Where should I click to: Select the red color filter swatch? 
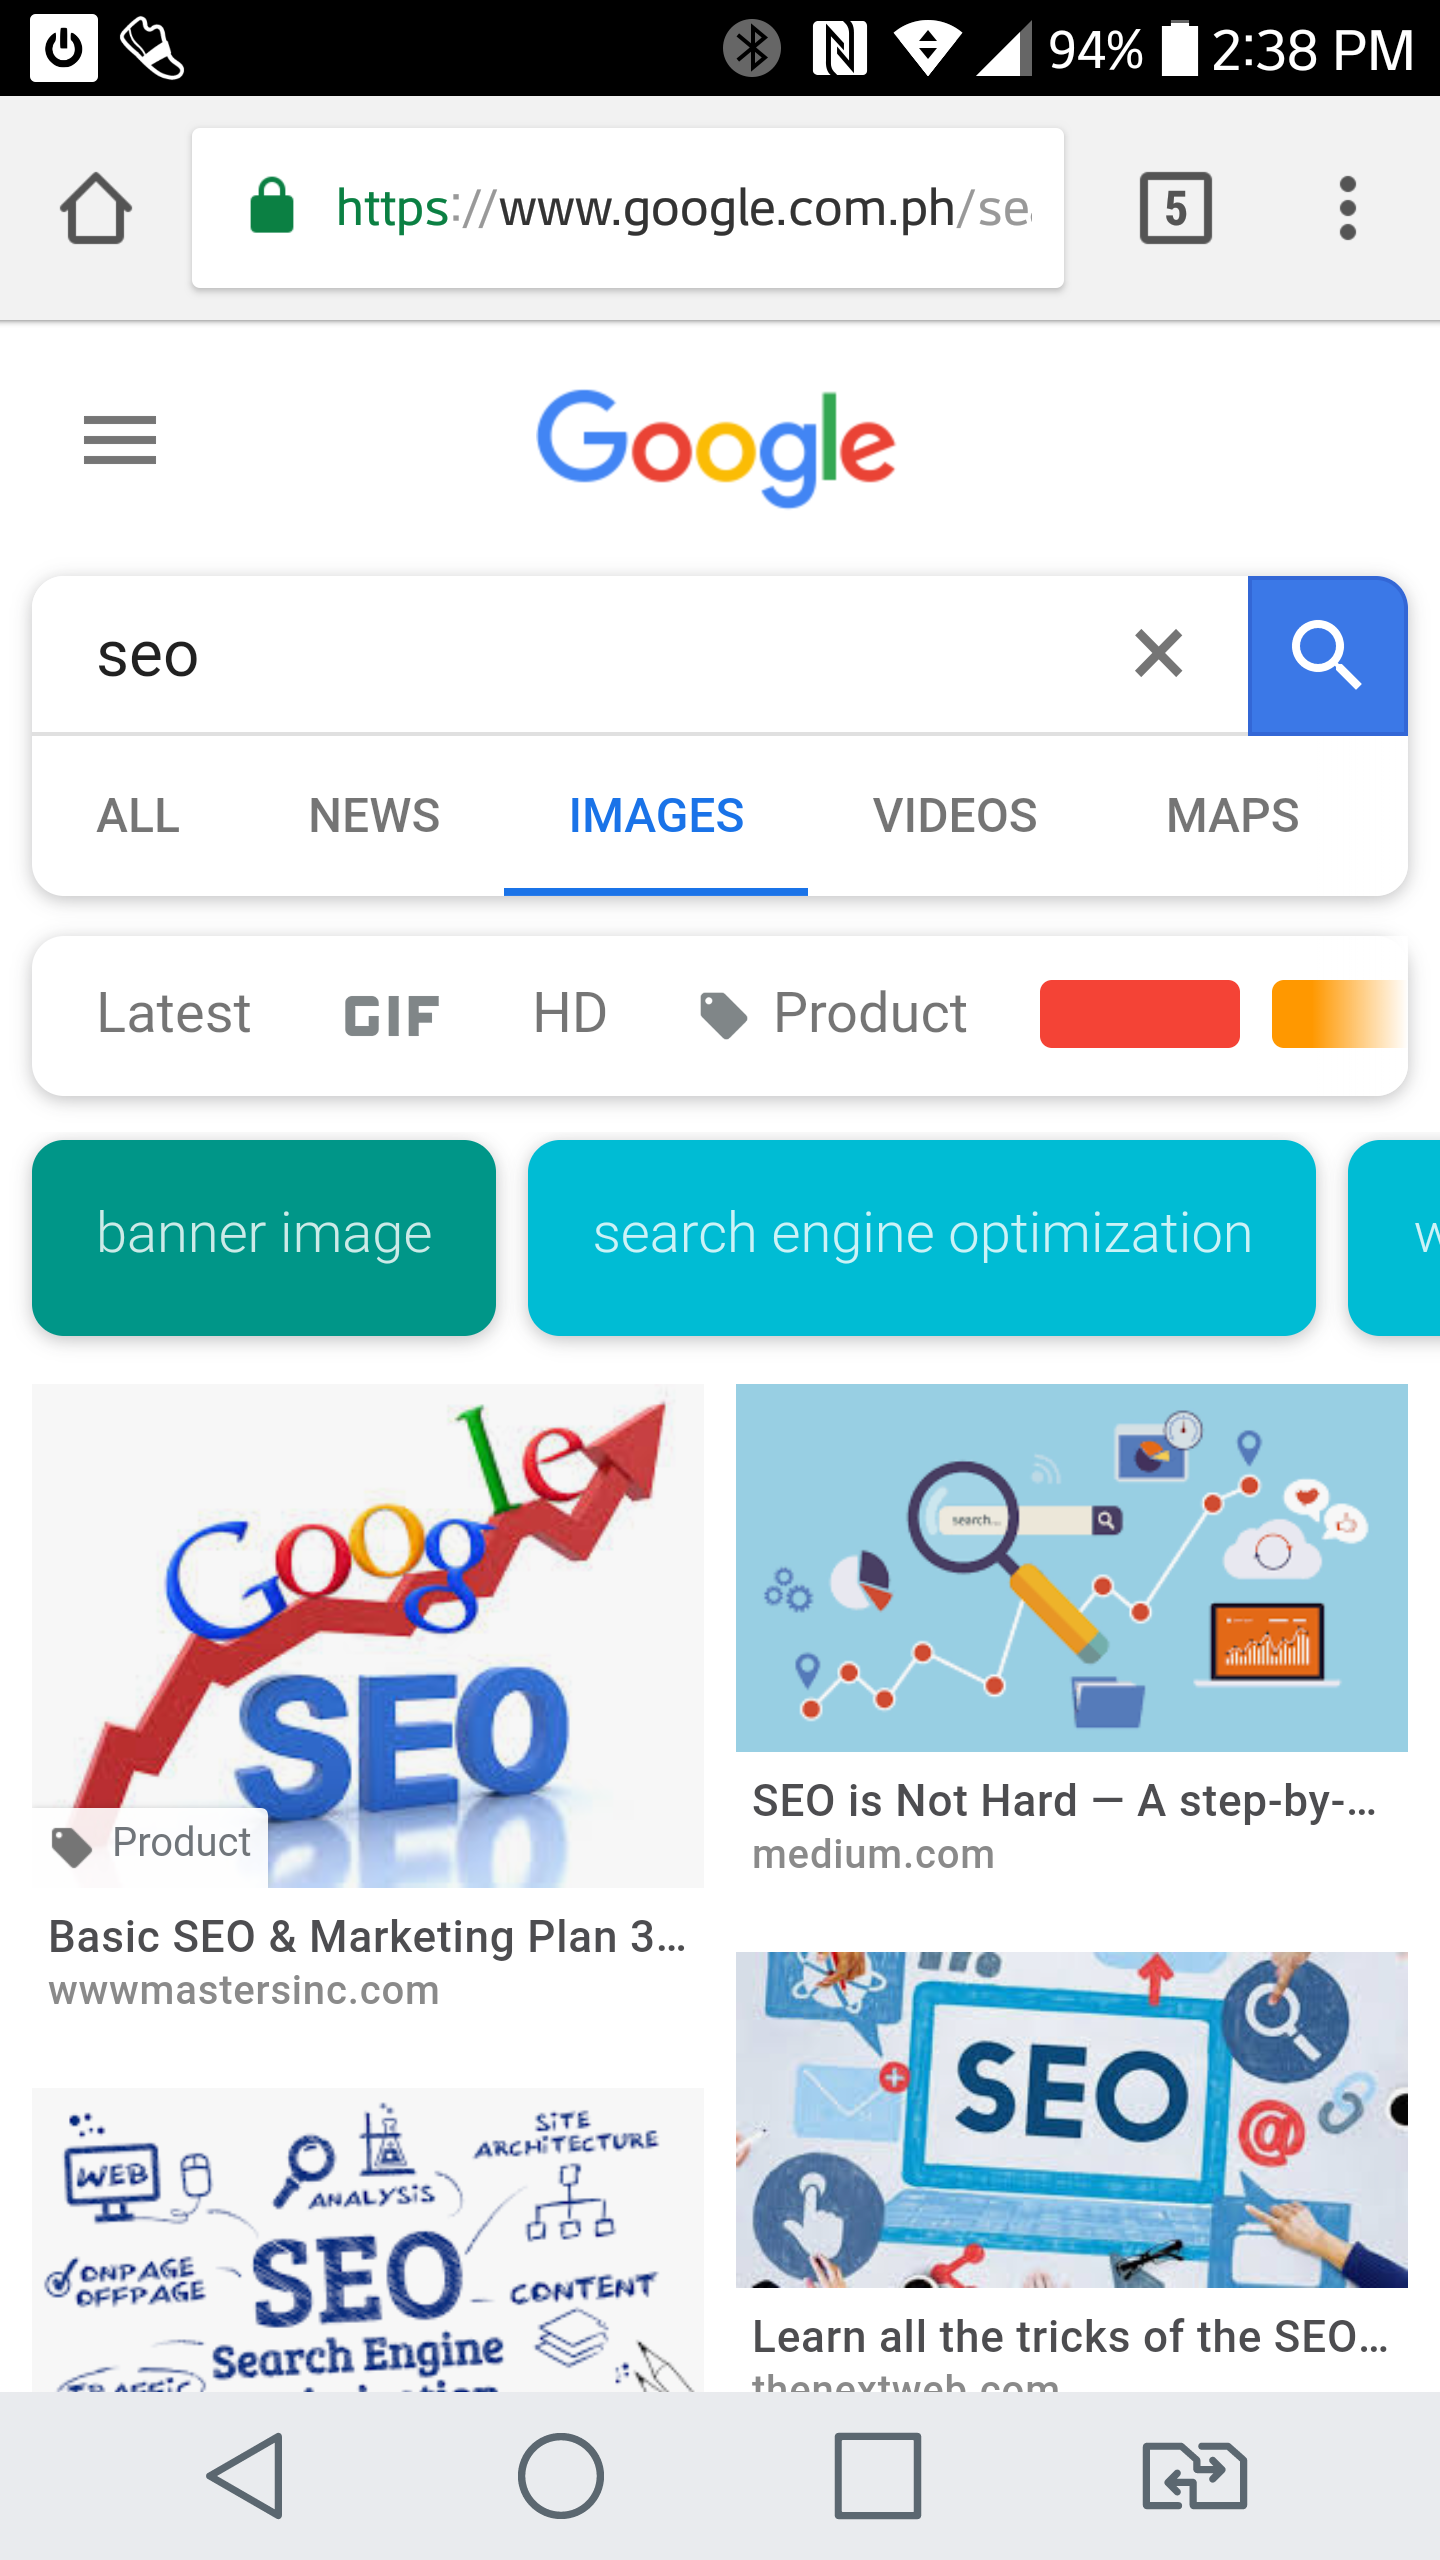tap(1139, 1014)
